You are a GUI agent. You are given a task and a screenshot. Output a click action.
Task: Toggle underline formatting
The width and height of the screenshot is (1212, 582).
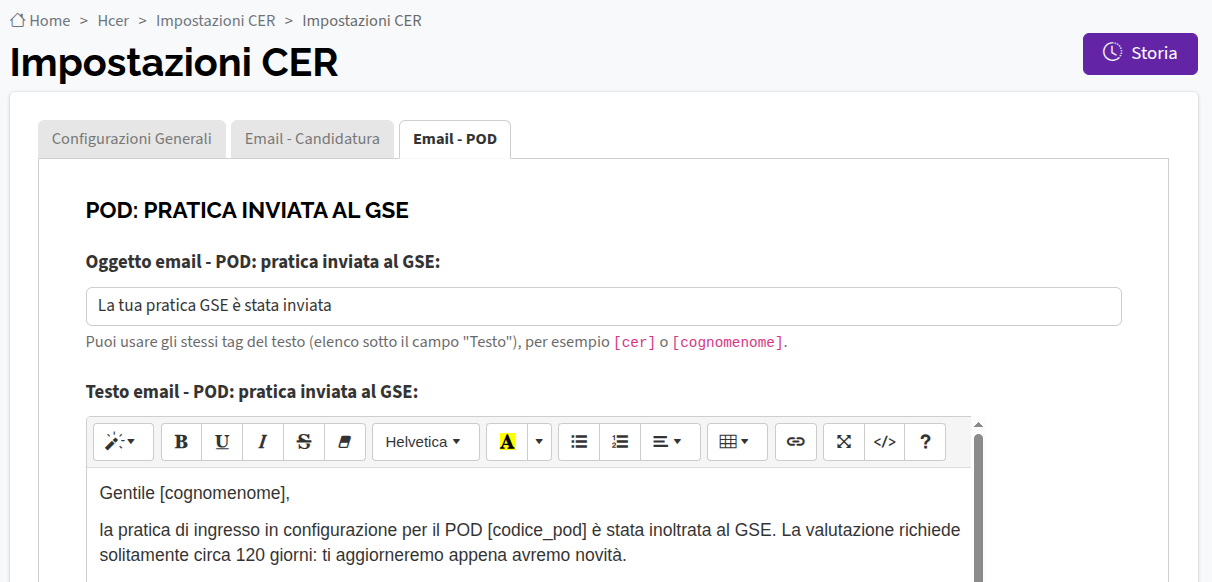[222, 441]
